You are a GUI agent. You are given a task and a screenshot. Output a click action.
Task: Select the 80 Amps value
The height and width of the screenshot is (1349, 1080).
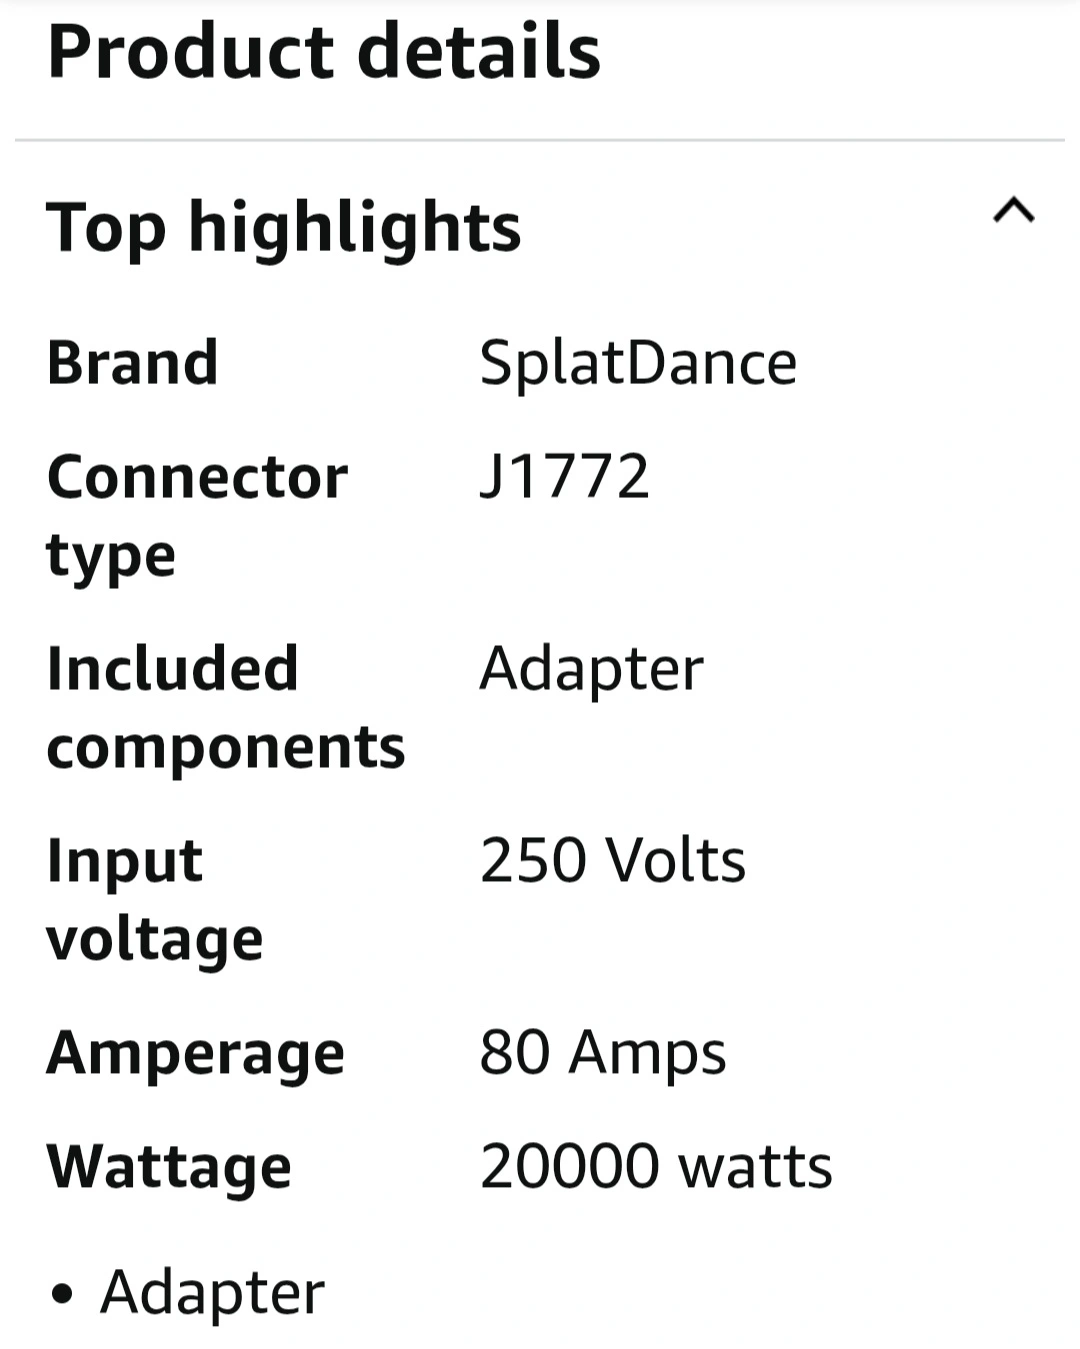pos(603,1053)
